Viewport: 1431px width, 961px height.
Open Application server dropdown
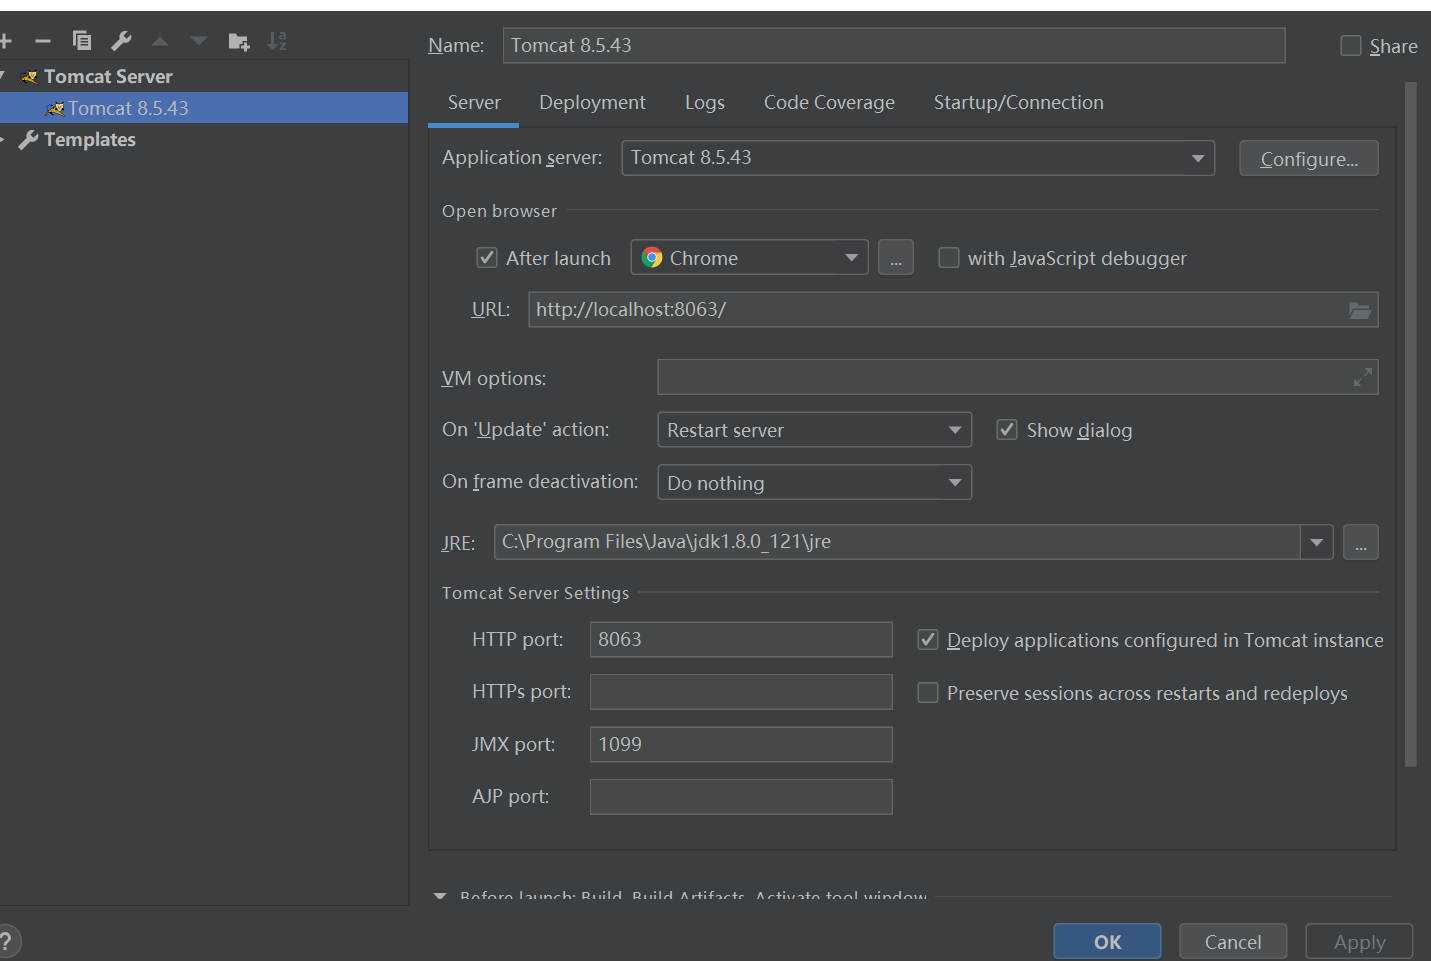click(x=918, y=158)
